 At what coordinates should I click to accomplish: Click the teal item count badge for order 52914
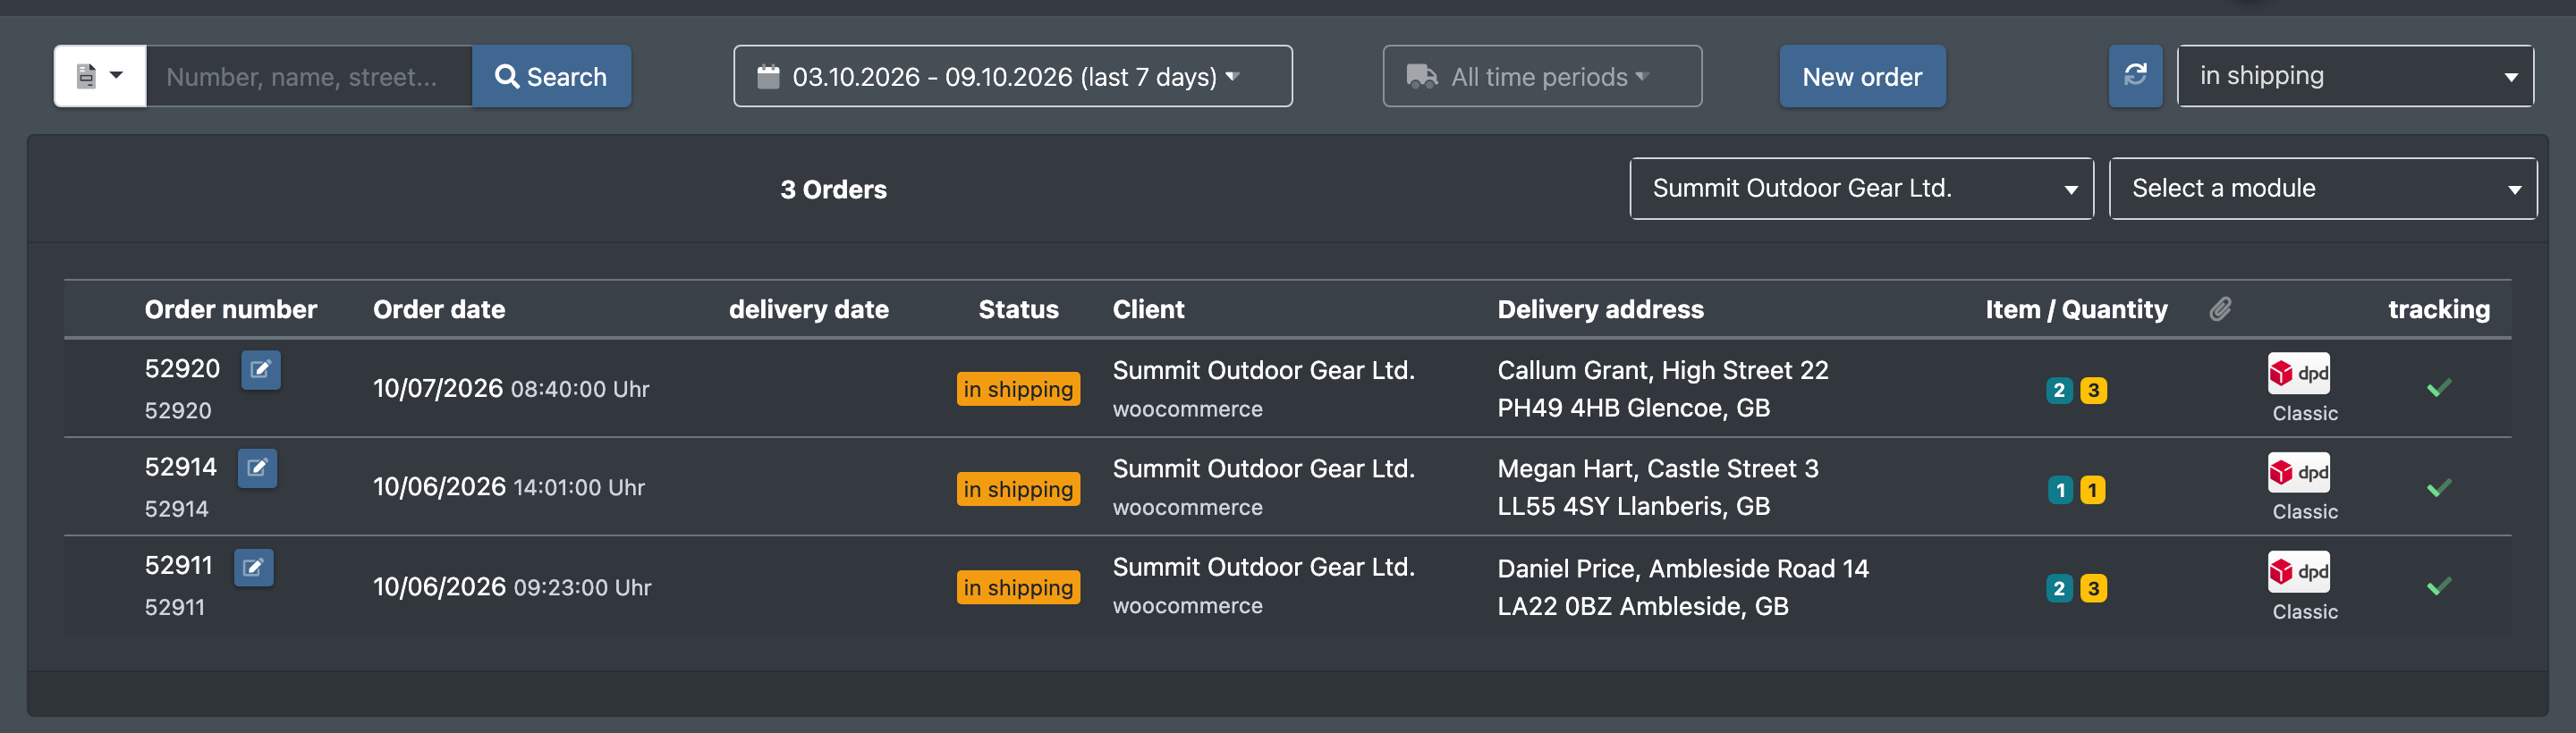point(2060,490)
